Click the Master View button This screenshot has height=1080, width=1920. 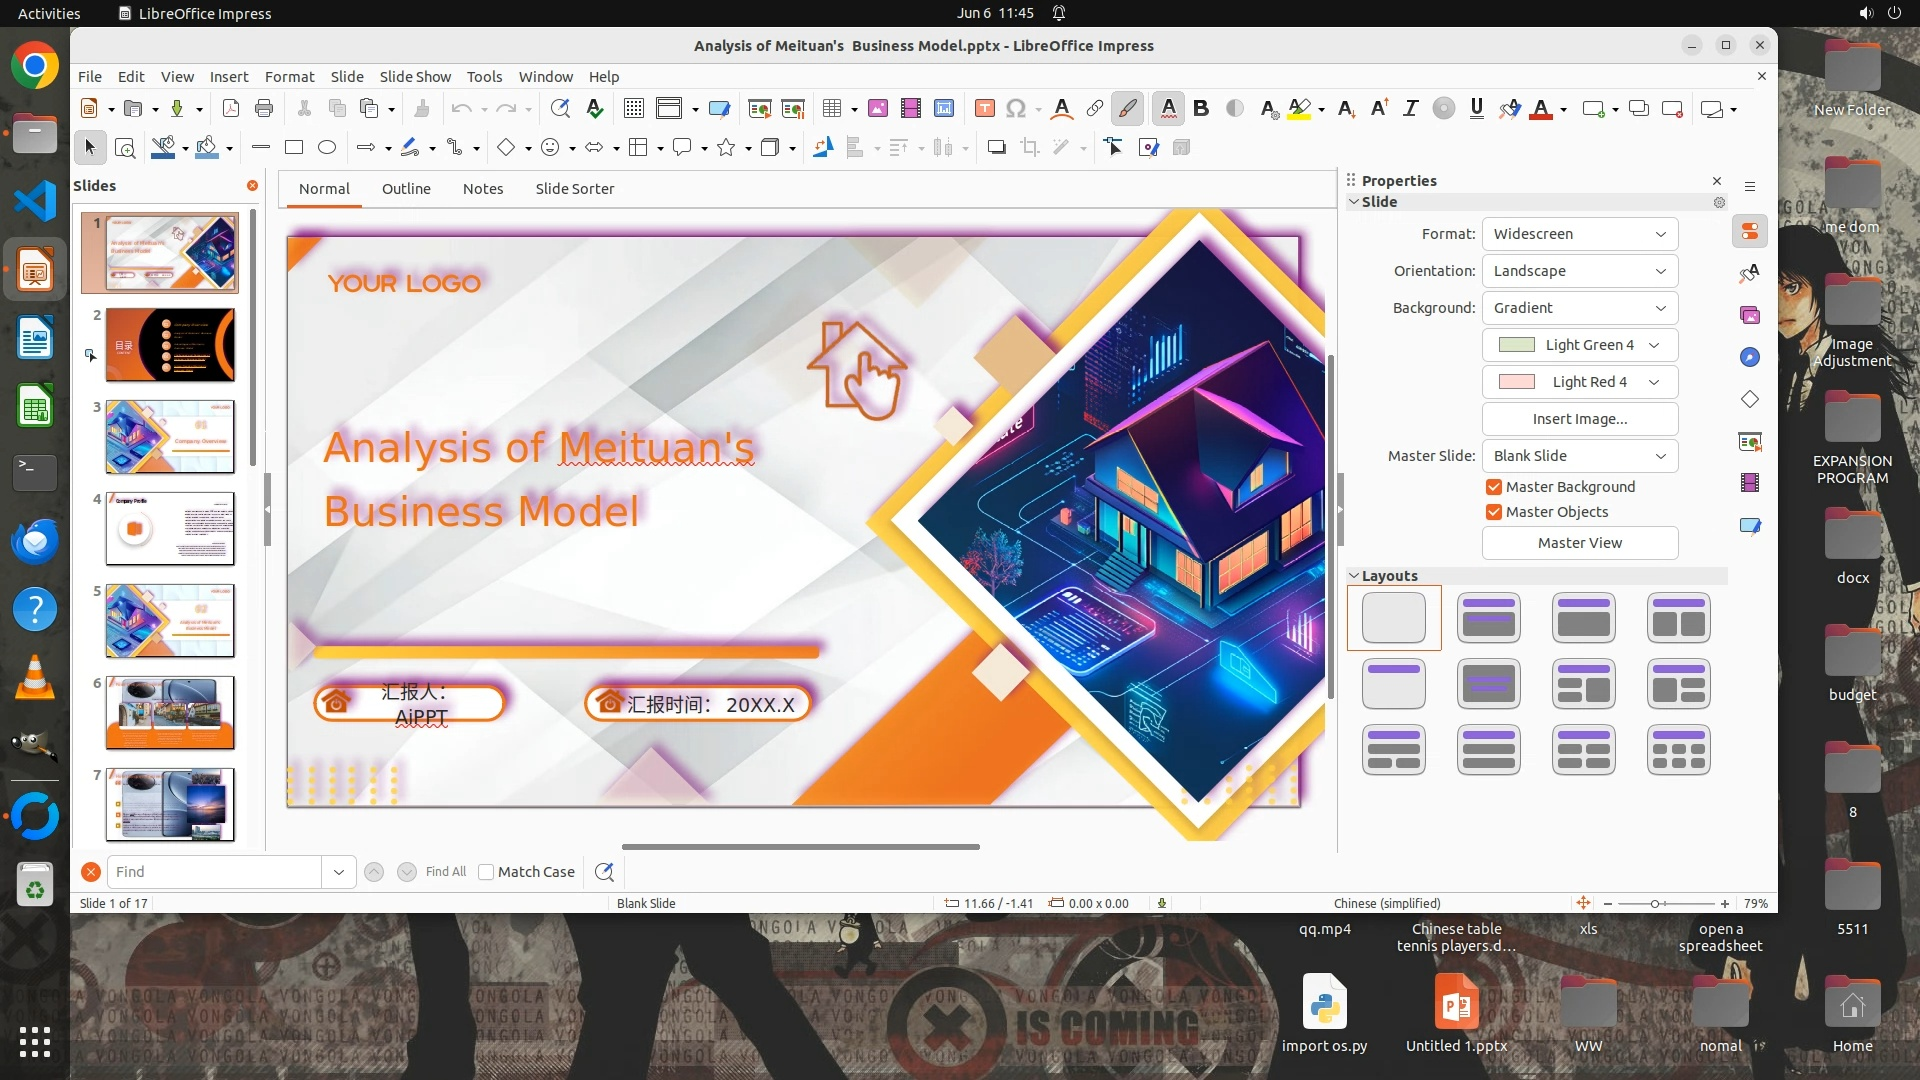point(1579,543)
